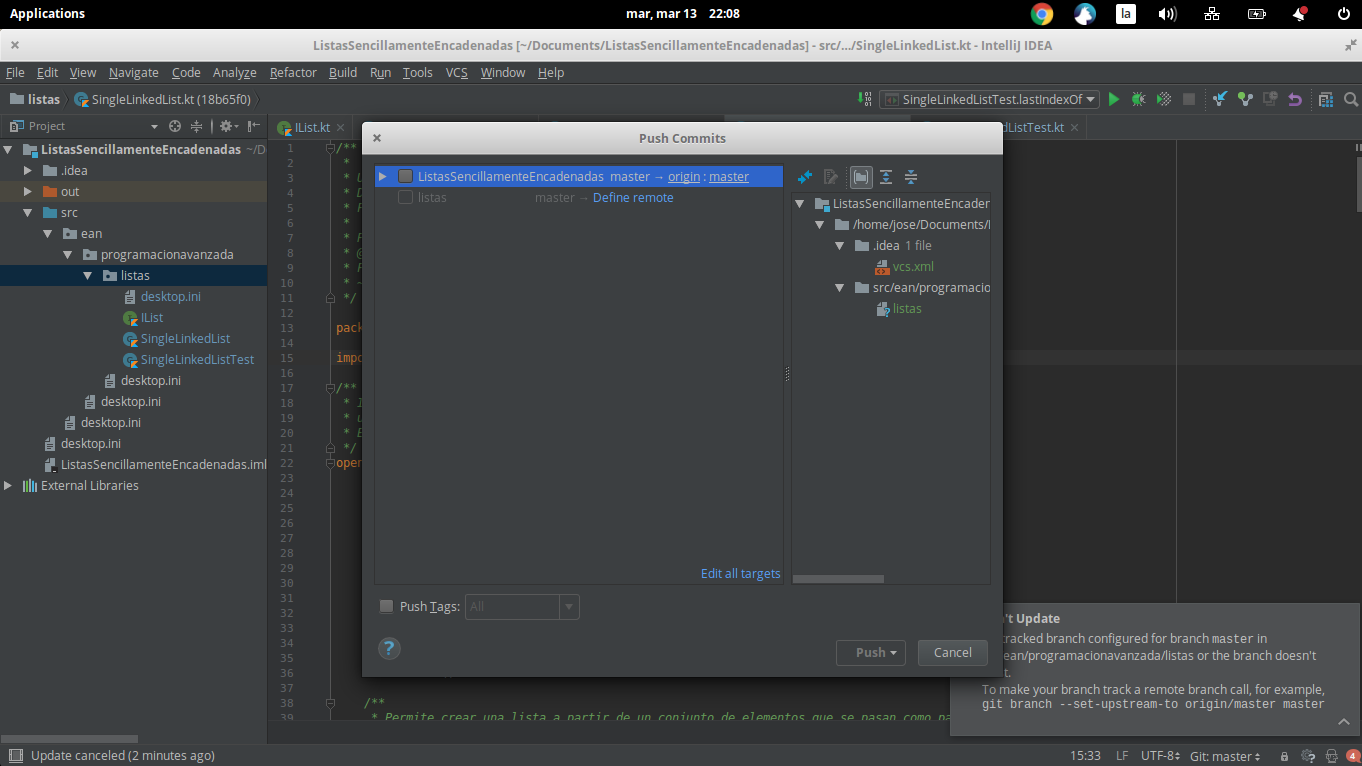Open the VCS menu
The image size is (1362, 766).
[x=456, y=72]
